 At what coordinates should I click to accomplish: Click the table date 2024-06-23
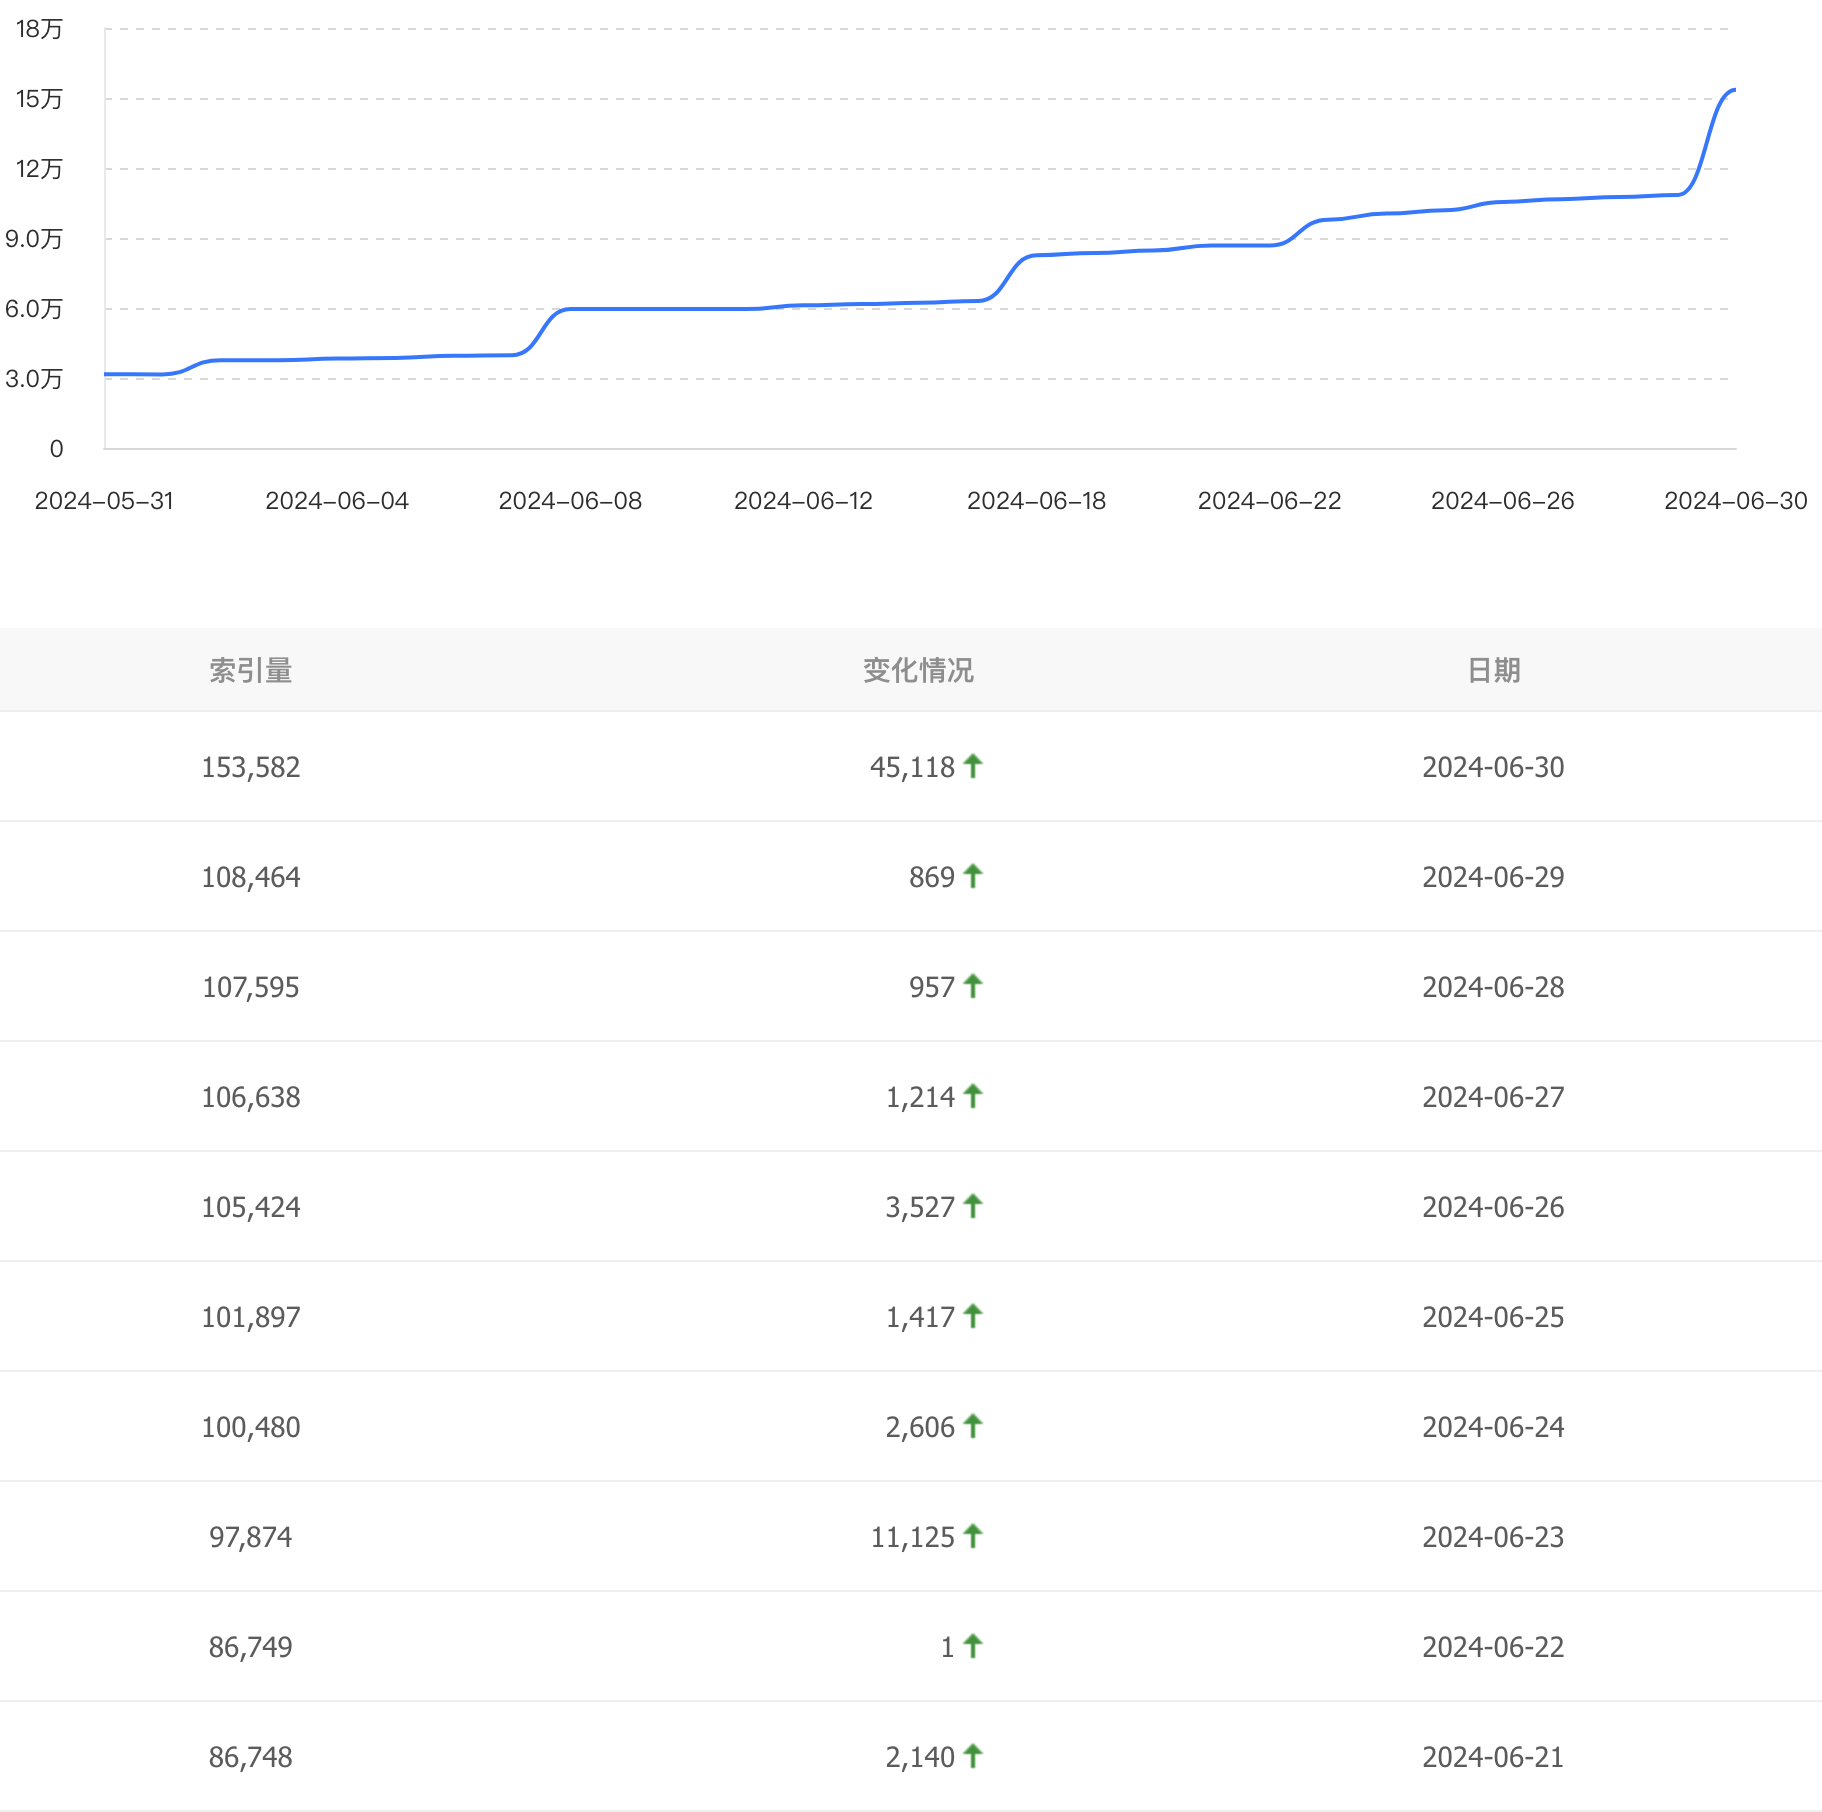pos(1493,1537)
